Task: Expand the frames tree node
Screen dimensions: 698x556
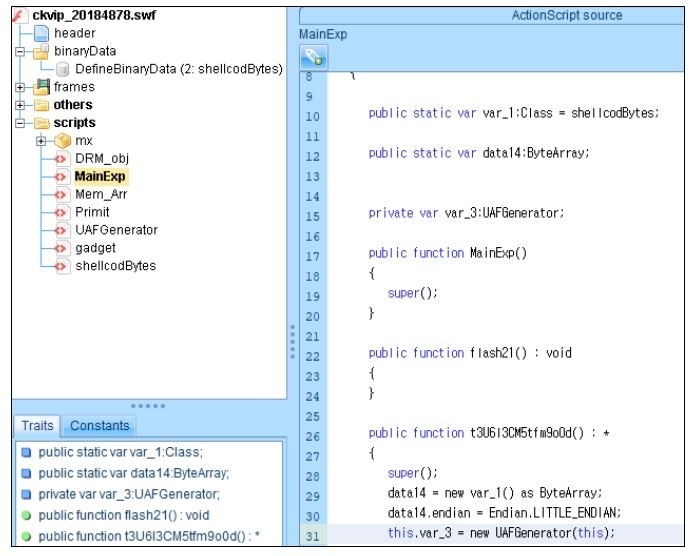Action: pyautogui.click(x=20, y=87)
